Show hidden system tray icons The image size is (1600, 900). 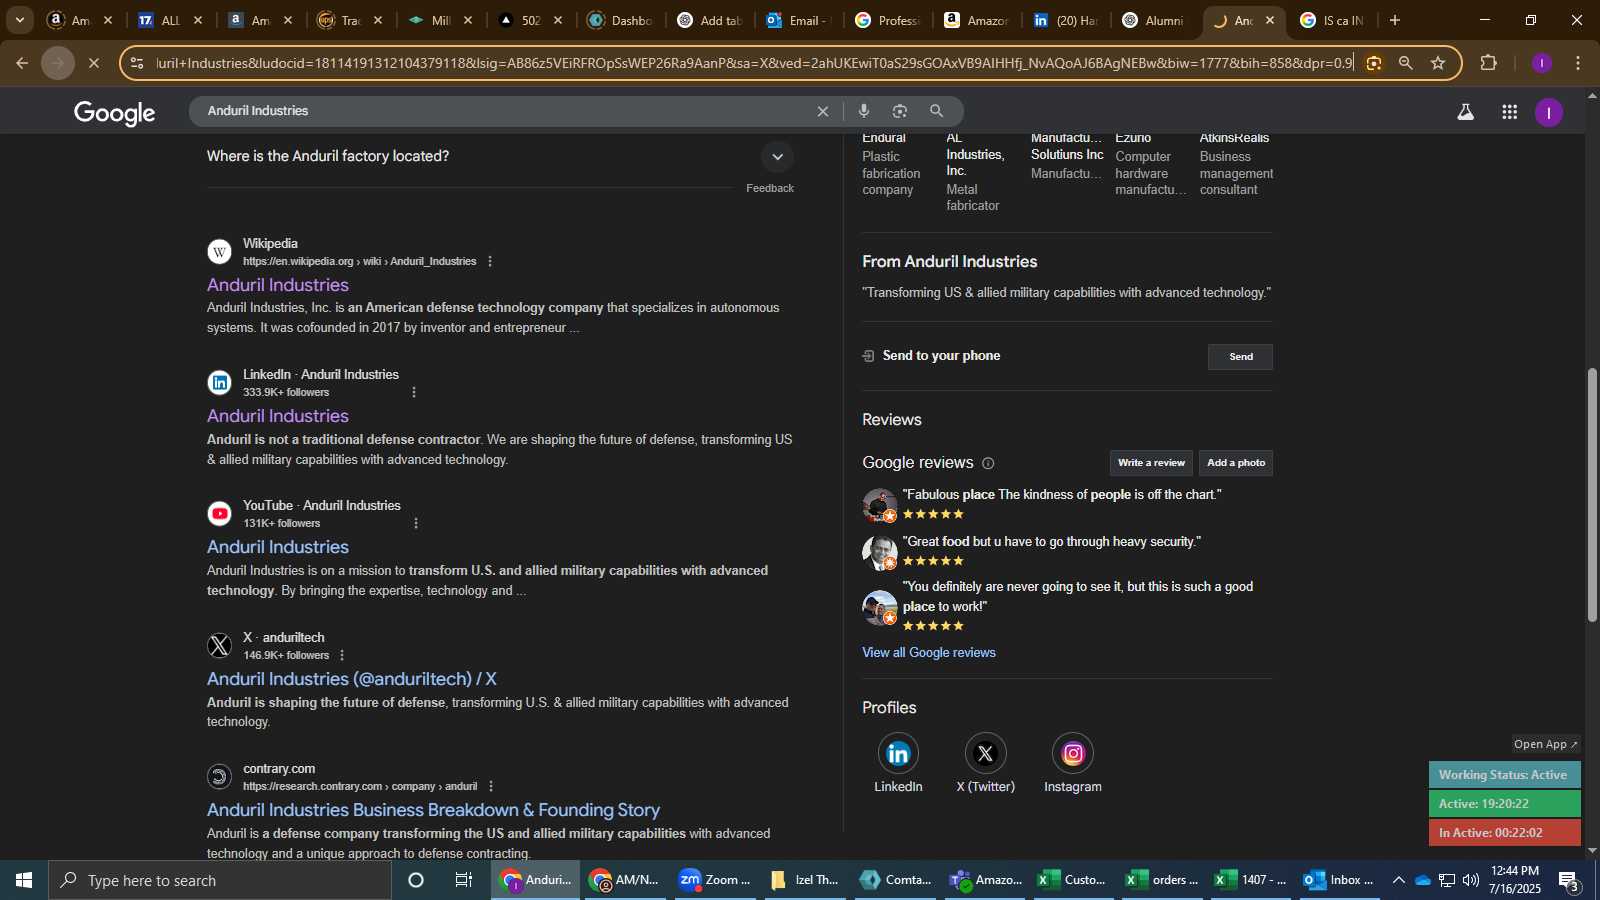click(1398, 880)
